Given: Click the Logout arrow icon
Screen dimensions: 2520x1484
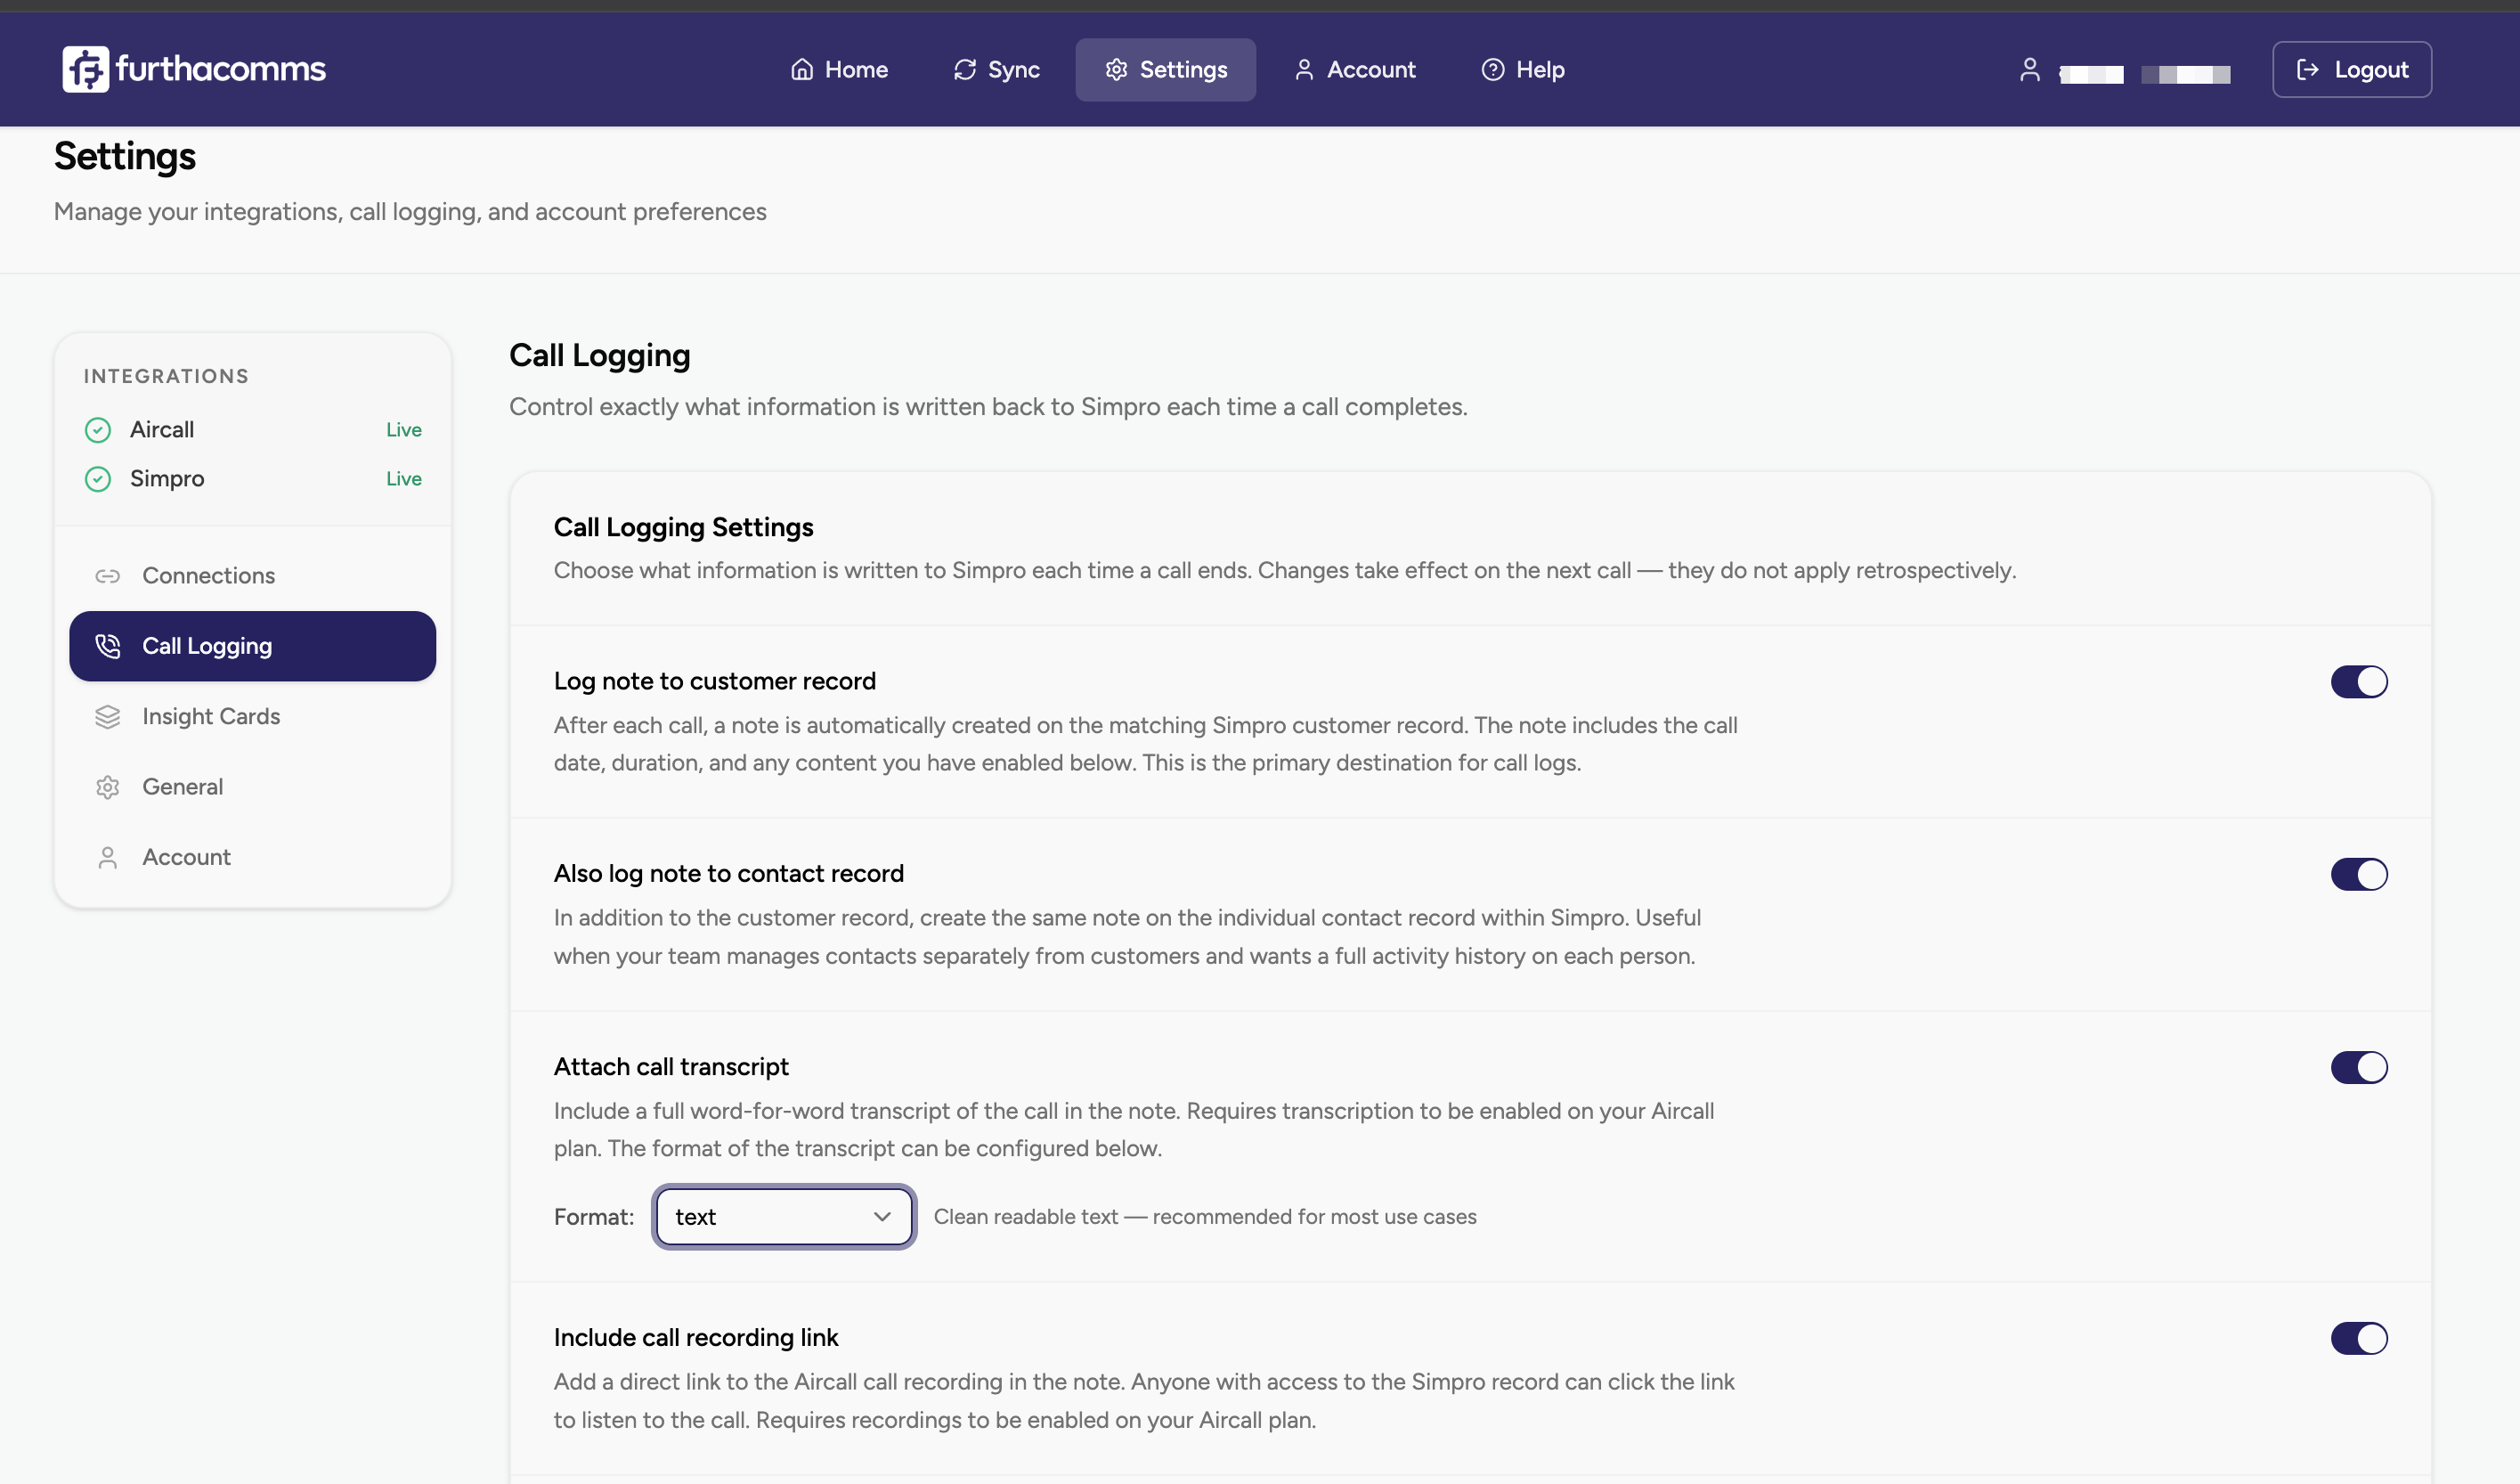Looking at the screenshot, I should pyautogui.click(x=2308, y=69).
